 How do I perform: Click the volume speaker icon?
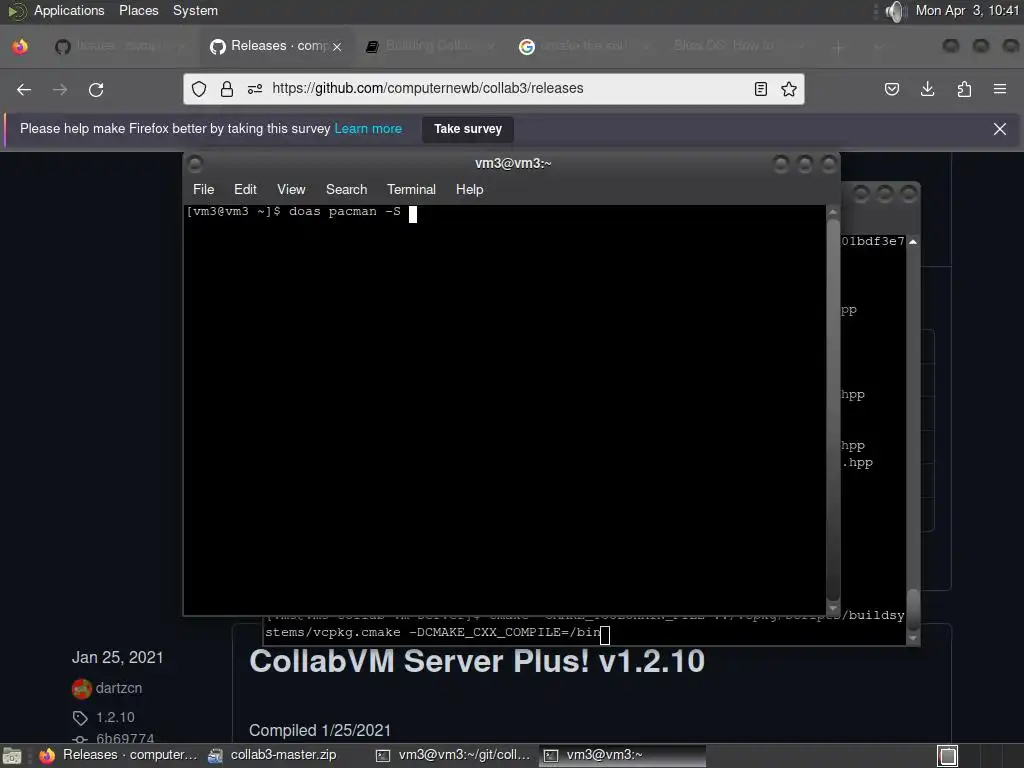coord(895,11)
